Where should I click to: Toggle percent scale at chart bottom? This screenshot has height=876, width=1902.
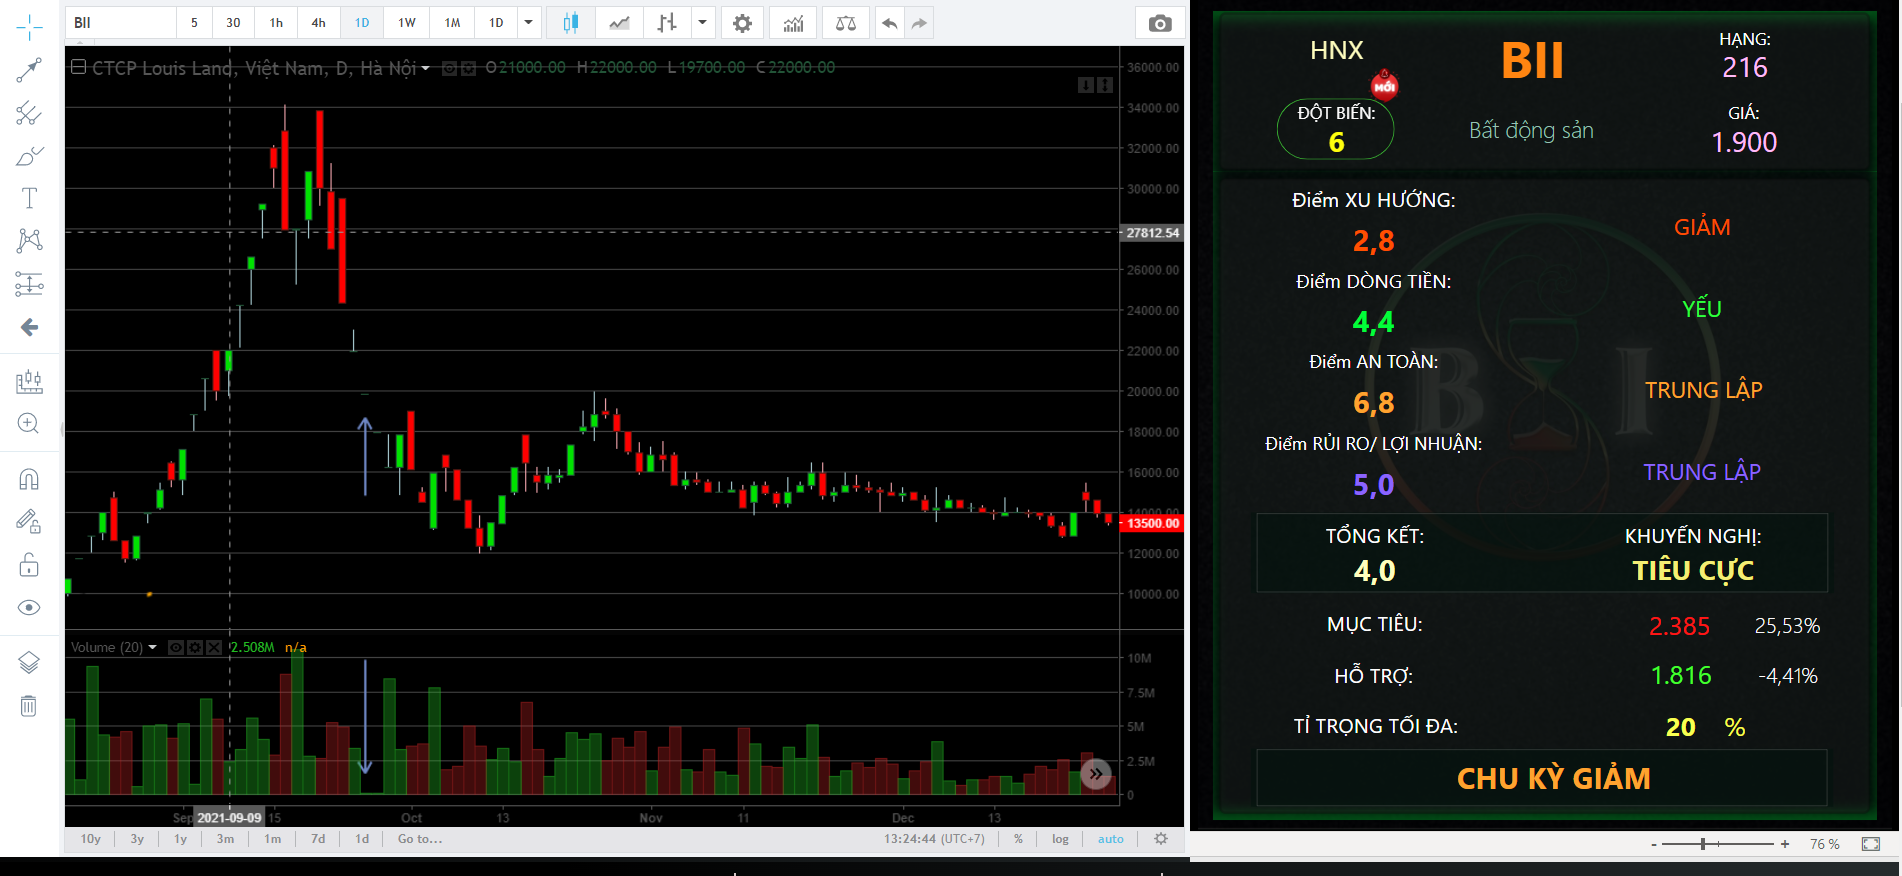1018,839
